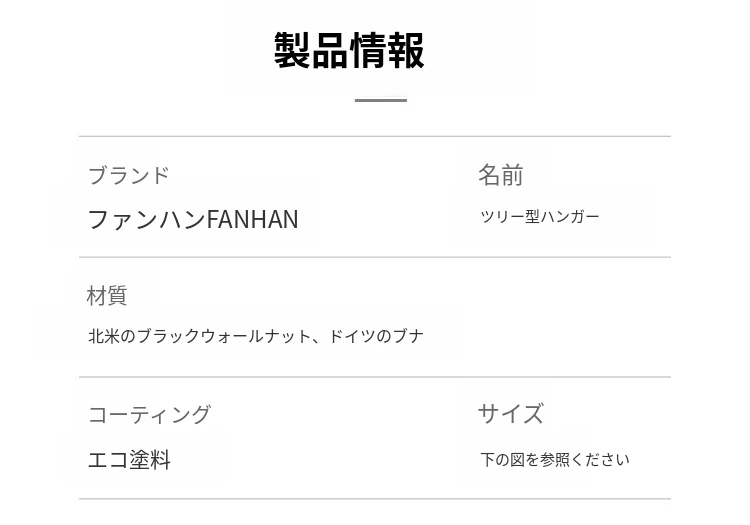Click the divider line between 材質 and コーティング

coord(374,377)
